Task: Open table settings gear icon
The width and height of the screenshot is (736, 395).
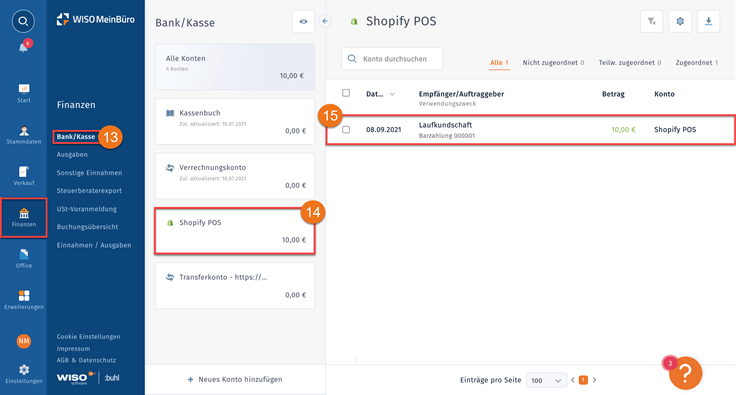Action: [x=680, y=21]
